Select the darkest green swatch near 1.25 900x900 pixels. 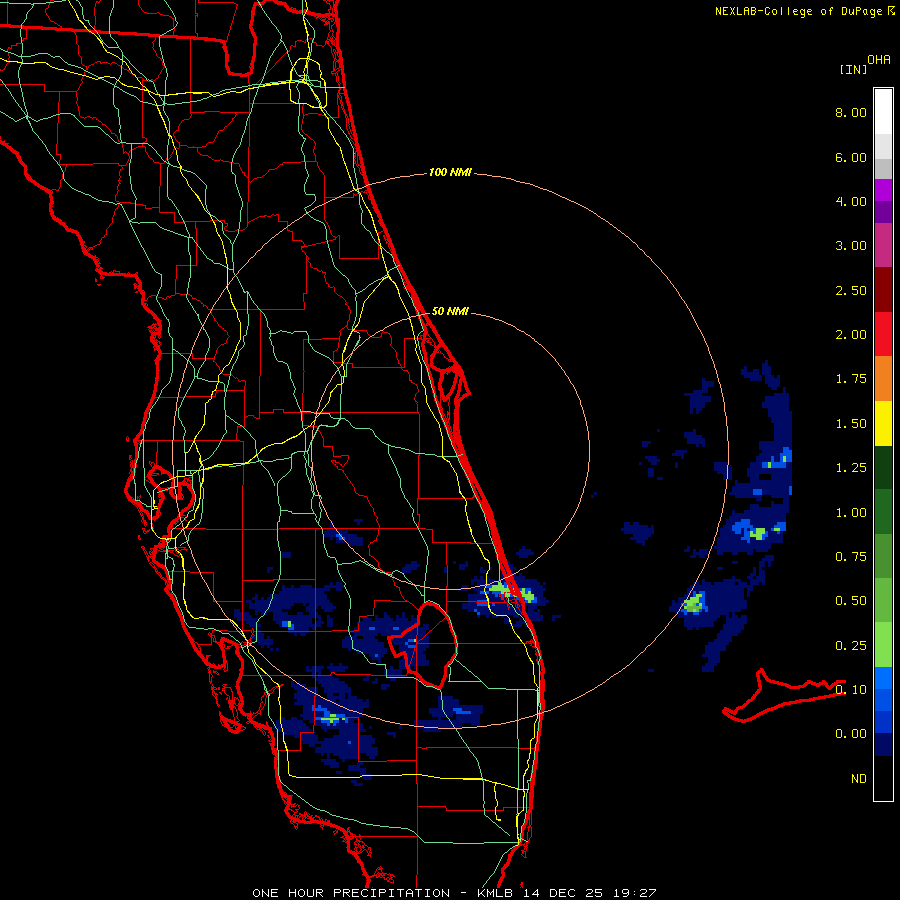883,467
